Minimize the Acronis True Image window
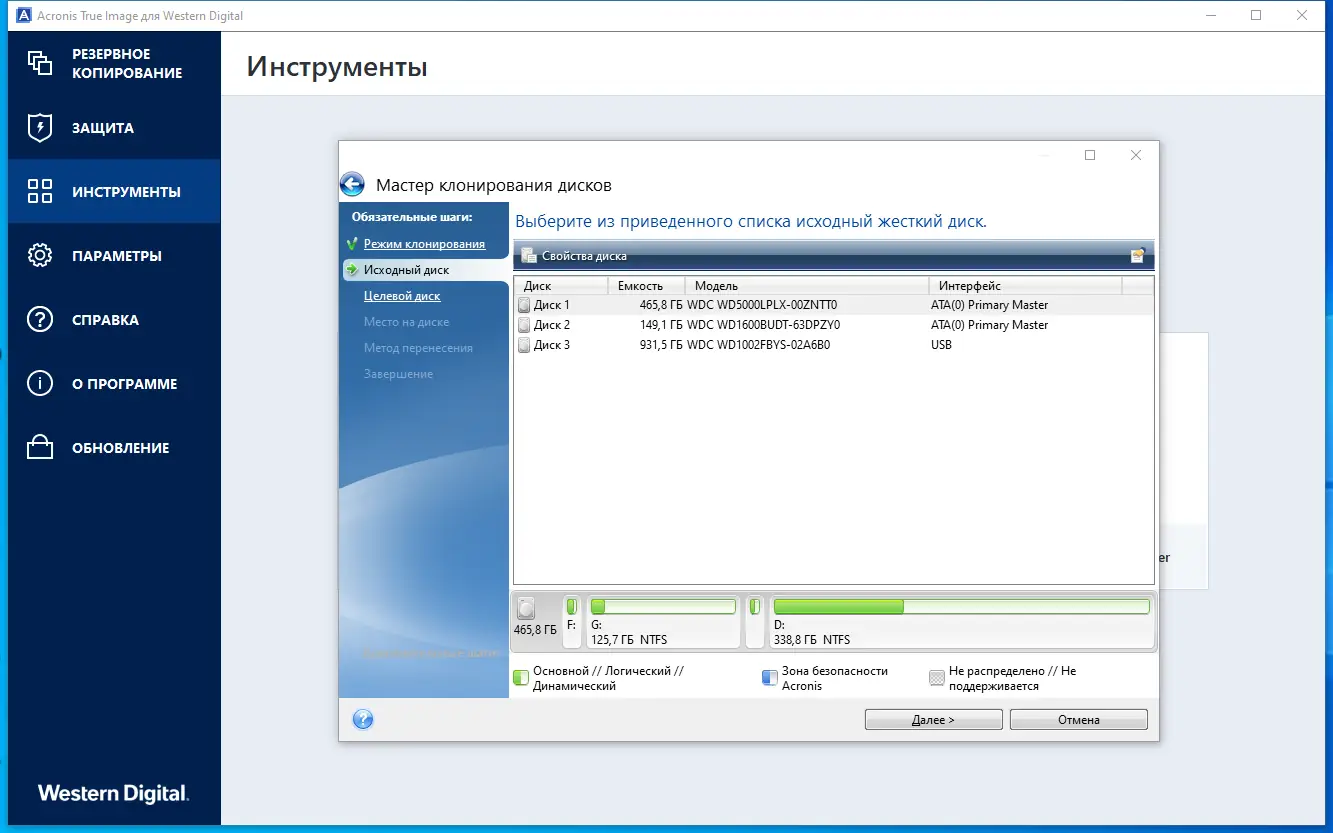 [x=1210, y=16]
